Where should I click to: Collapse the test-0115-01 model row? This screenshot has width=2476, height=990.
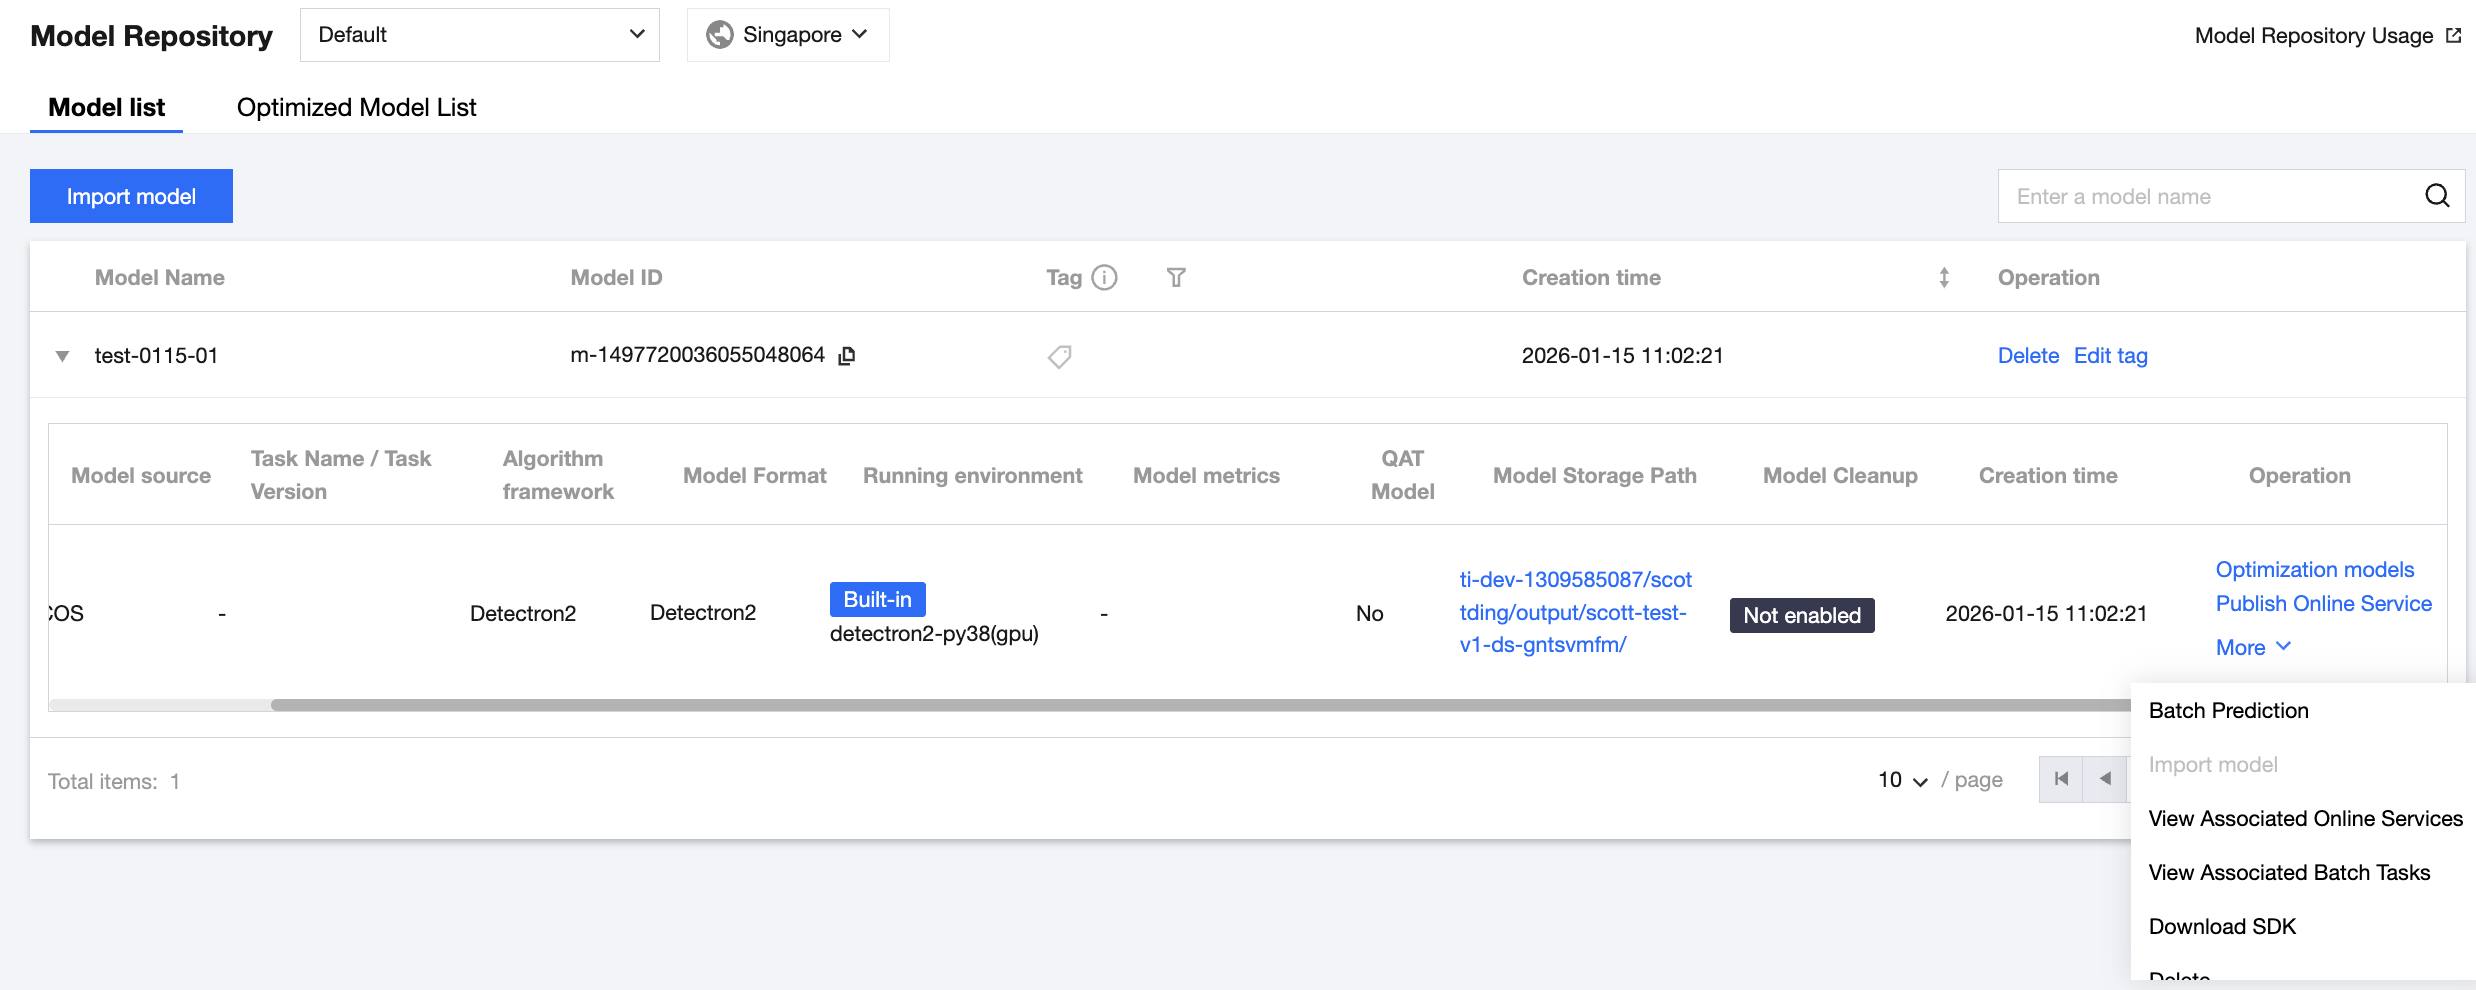(62, 356)
